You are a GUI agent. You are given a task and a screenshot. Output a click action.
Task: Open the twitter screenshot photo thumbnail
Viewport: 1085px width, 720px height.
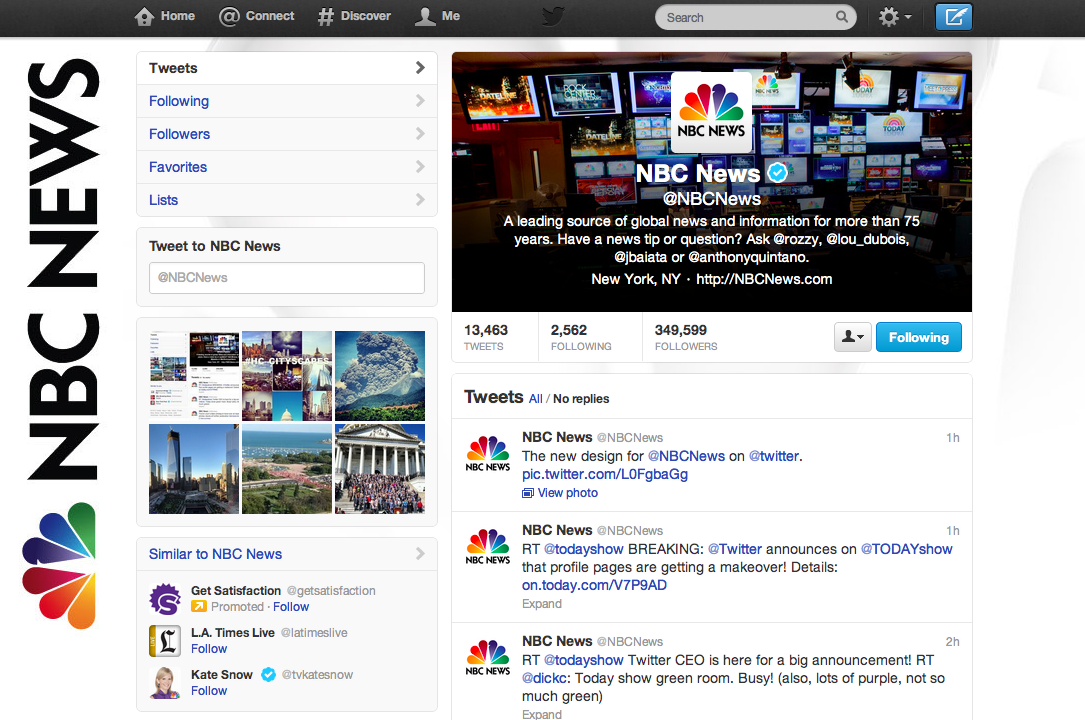[194, 376]
